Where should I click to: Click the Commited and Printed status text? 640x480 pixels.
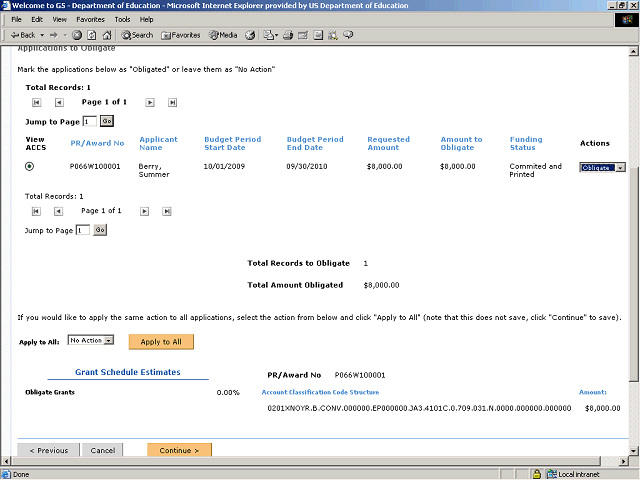click(x=536, y=170)
